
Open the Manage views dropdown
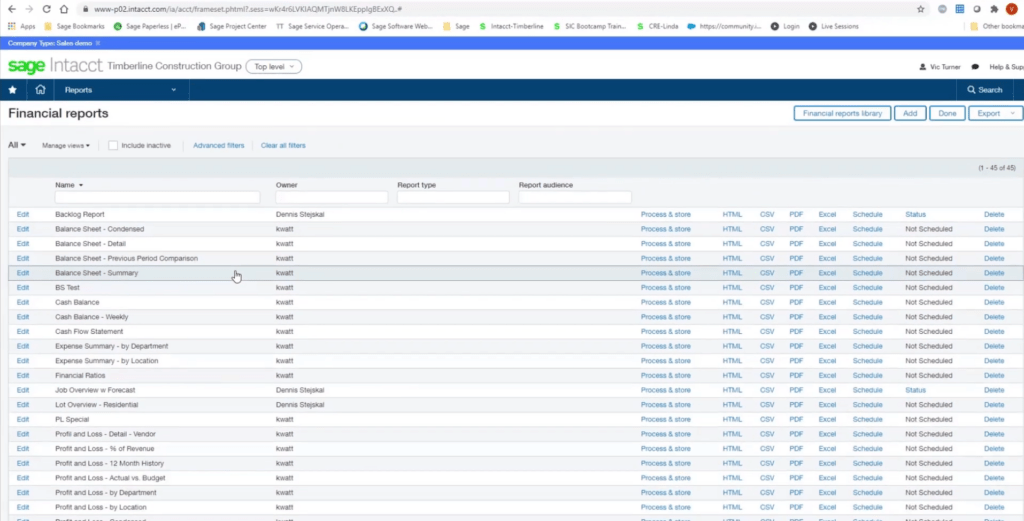click(x=66, y=146)
